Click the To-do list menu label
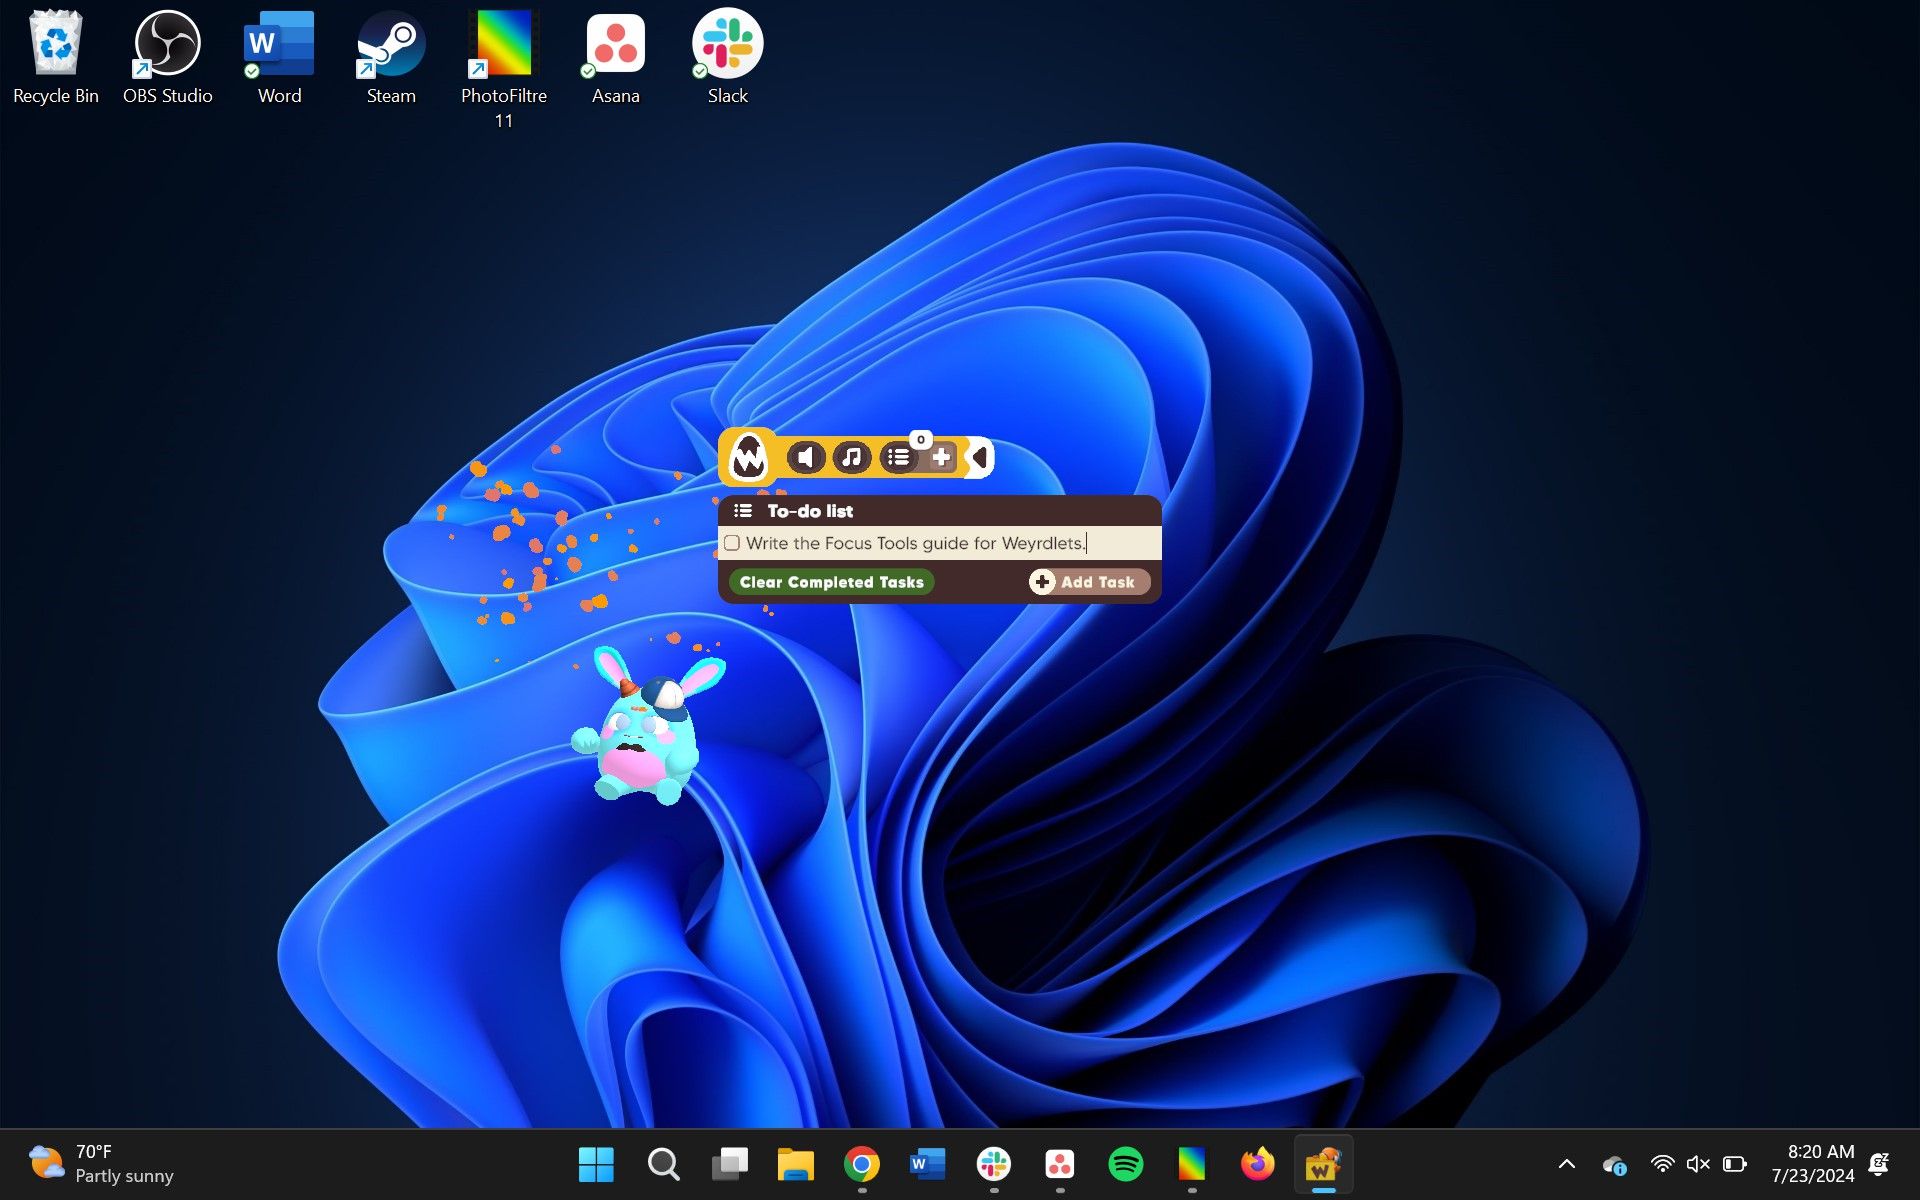This screenshot has width=1920, height=1200. (806, 510)
